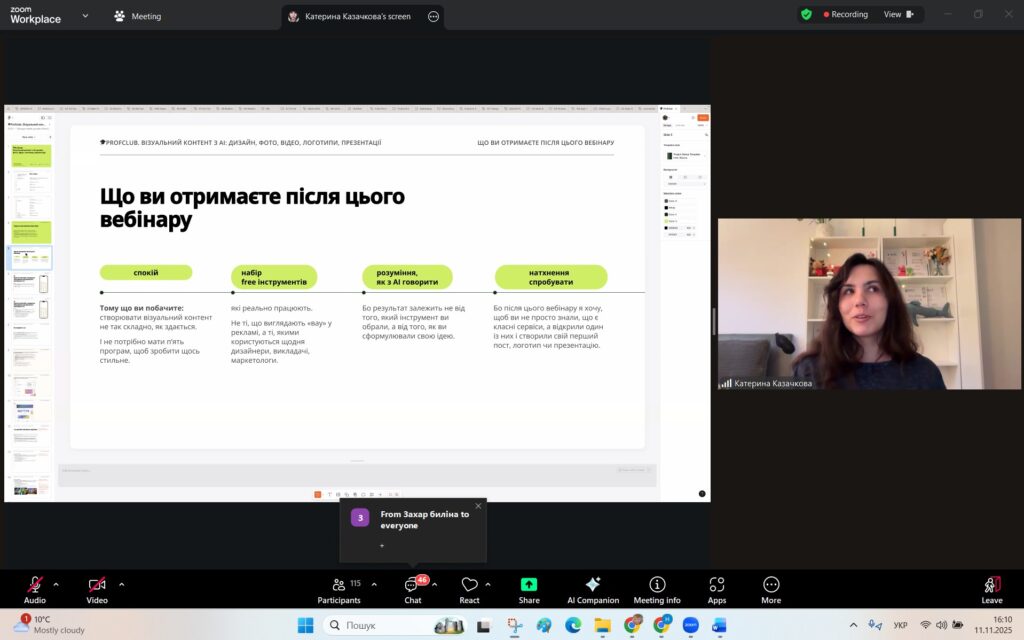Dismiss the chat notification from Захар
Screen dimensions: 1024x640
pos(478,506)
